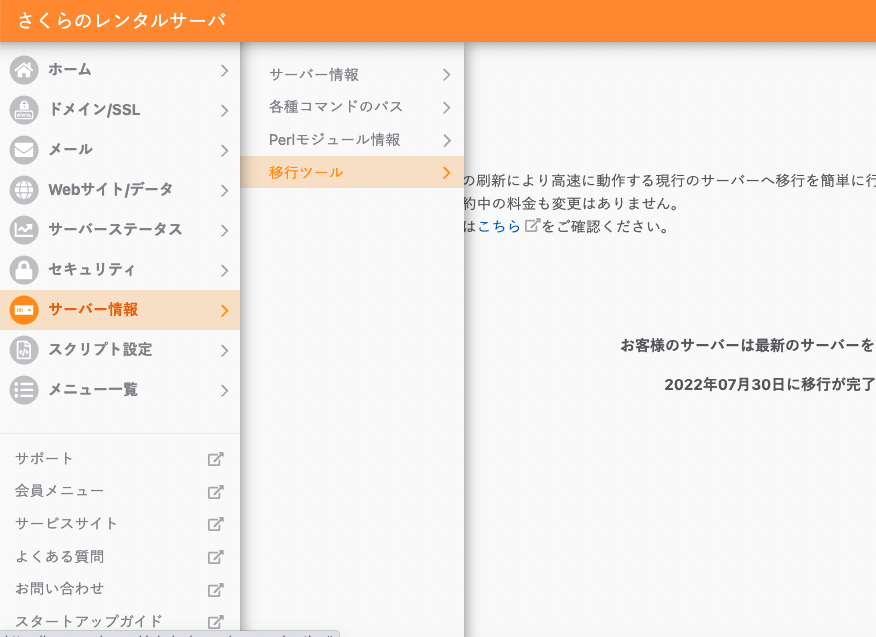Viewport: 876px width, 637px height.
Task: Expand the メニュー一覧 chevron arrow
Action: click(x=224, y=391)
